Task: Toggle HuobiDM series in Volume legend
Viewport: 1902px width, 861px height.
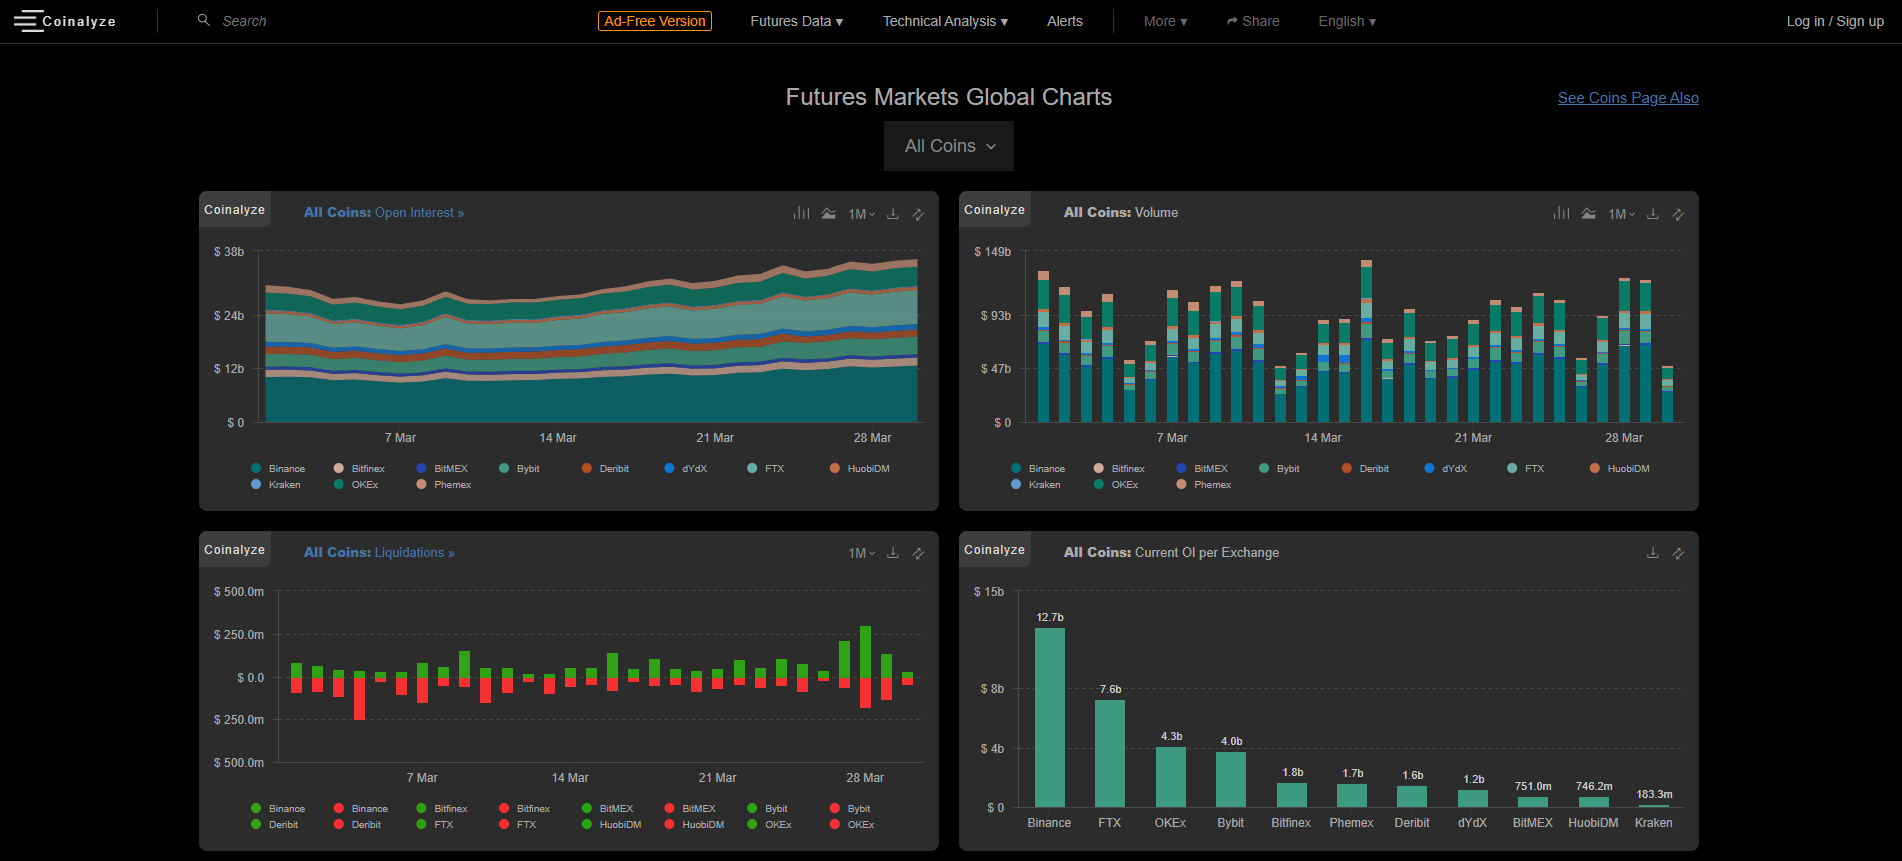Action: 1619,468
